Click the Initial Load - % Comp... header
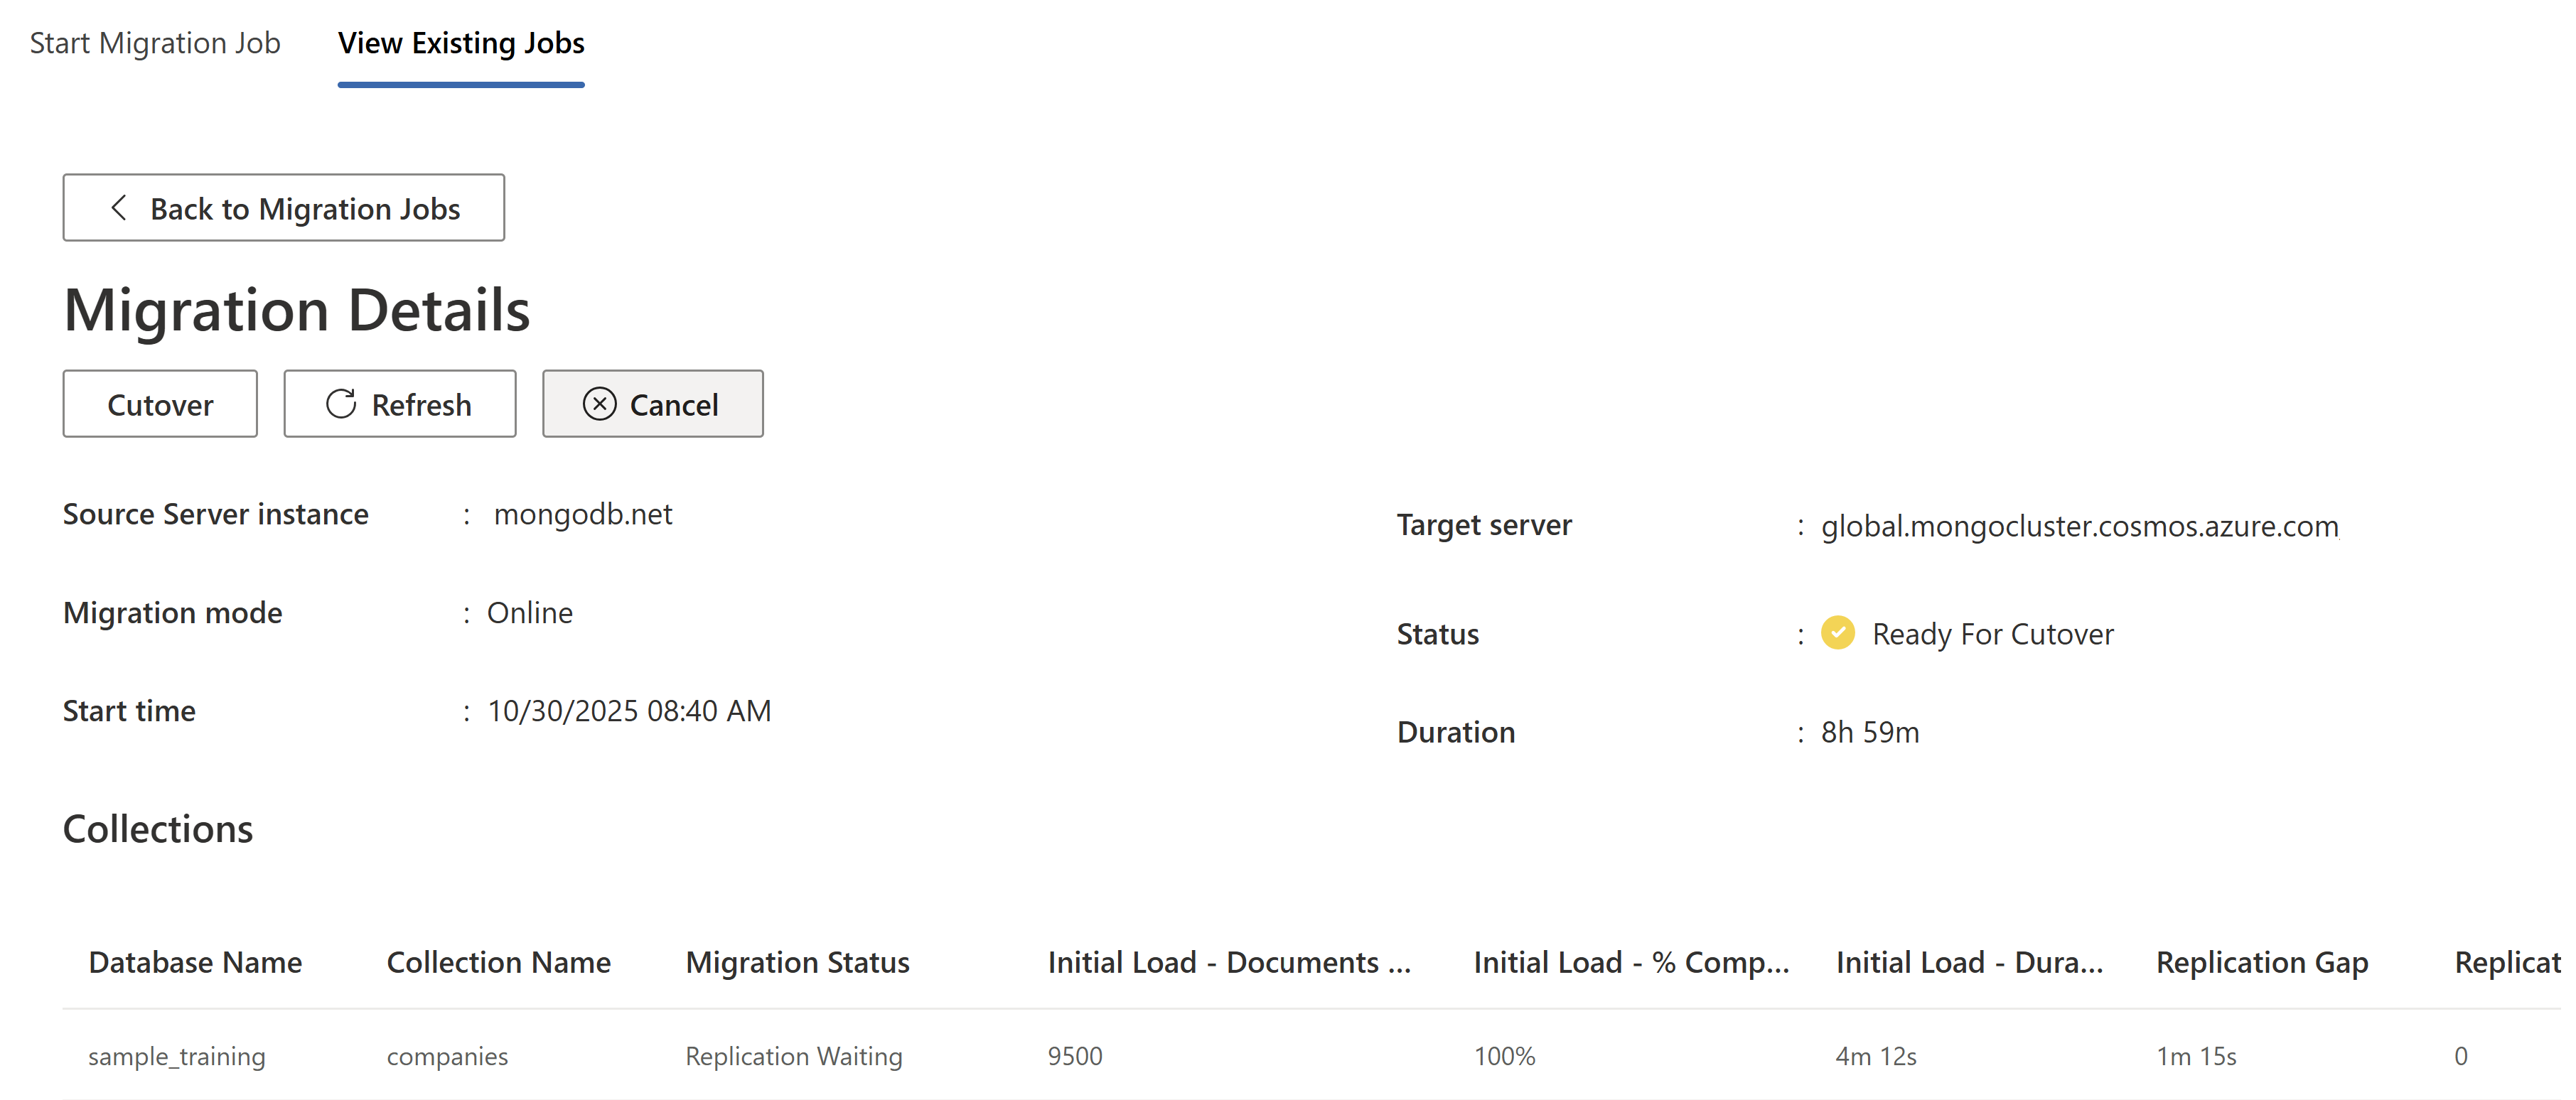Image resolution: width=2576 pixels, height=1100 pixels. (x=1631, y=962)
